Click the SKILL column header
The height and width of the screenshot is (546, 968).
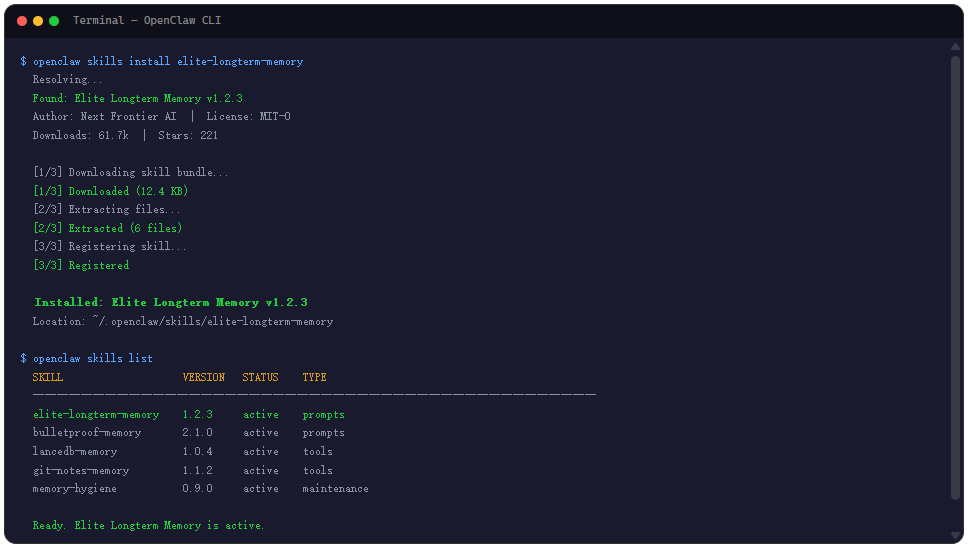pos(48,377)
